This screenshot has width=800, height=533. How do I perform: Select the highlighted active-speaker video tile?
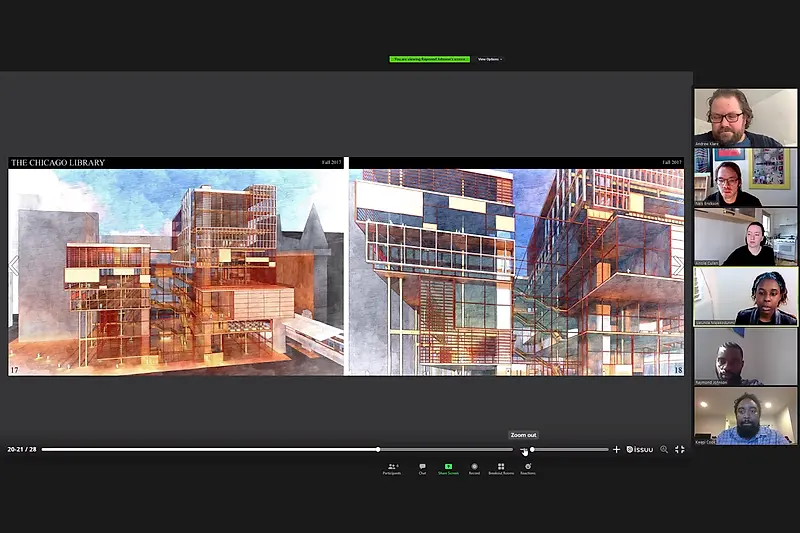(x=745, y=296)
